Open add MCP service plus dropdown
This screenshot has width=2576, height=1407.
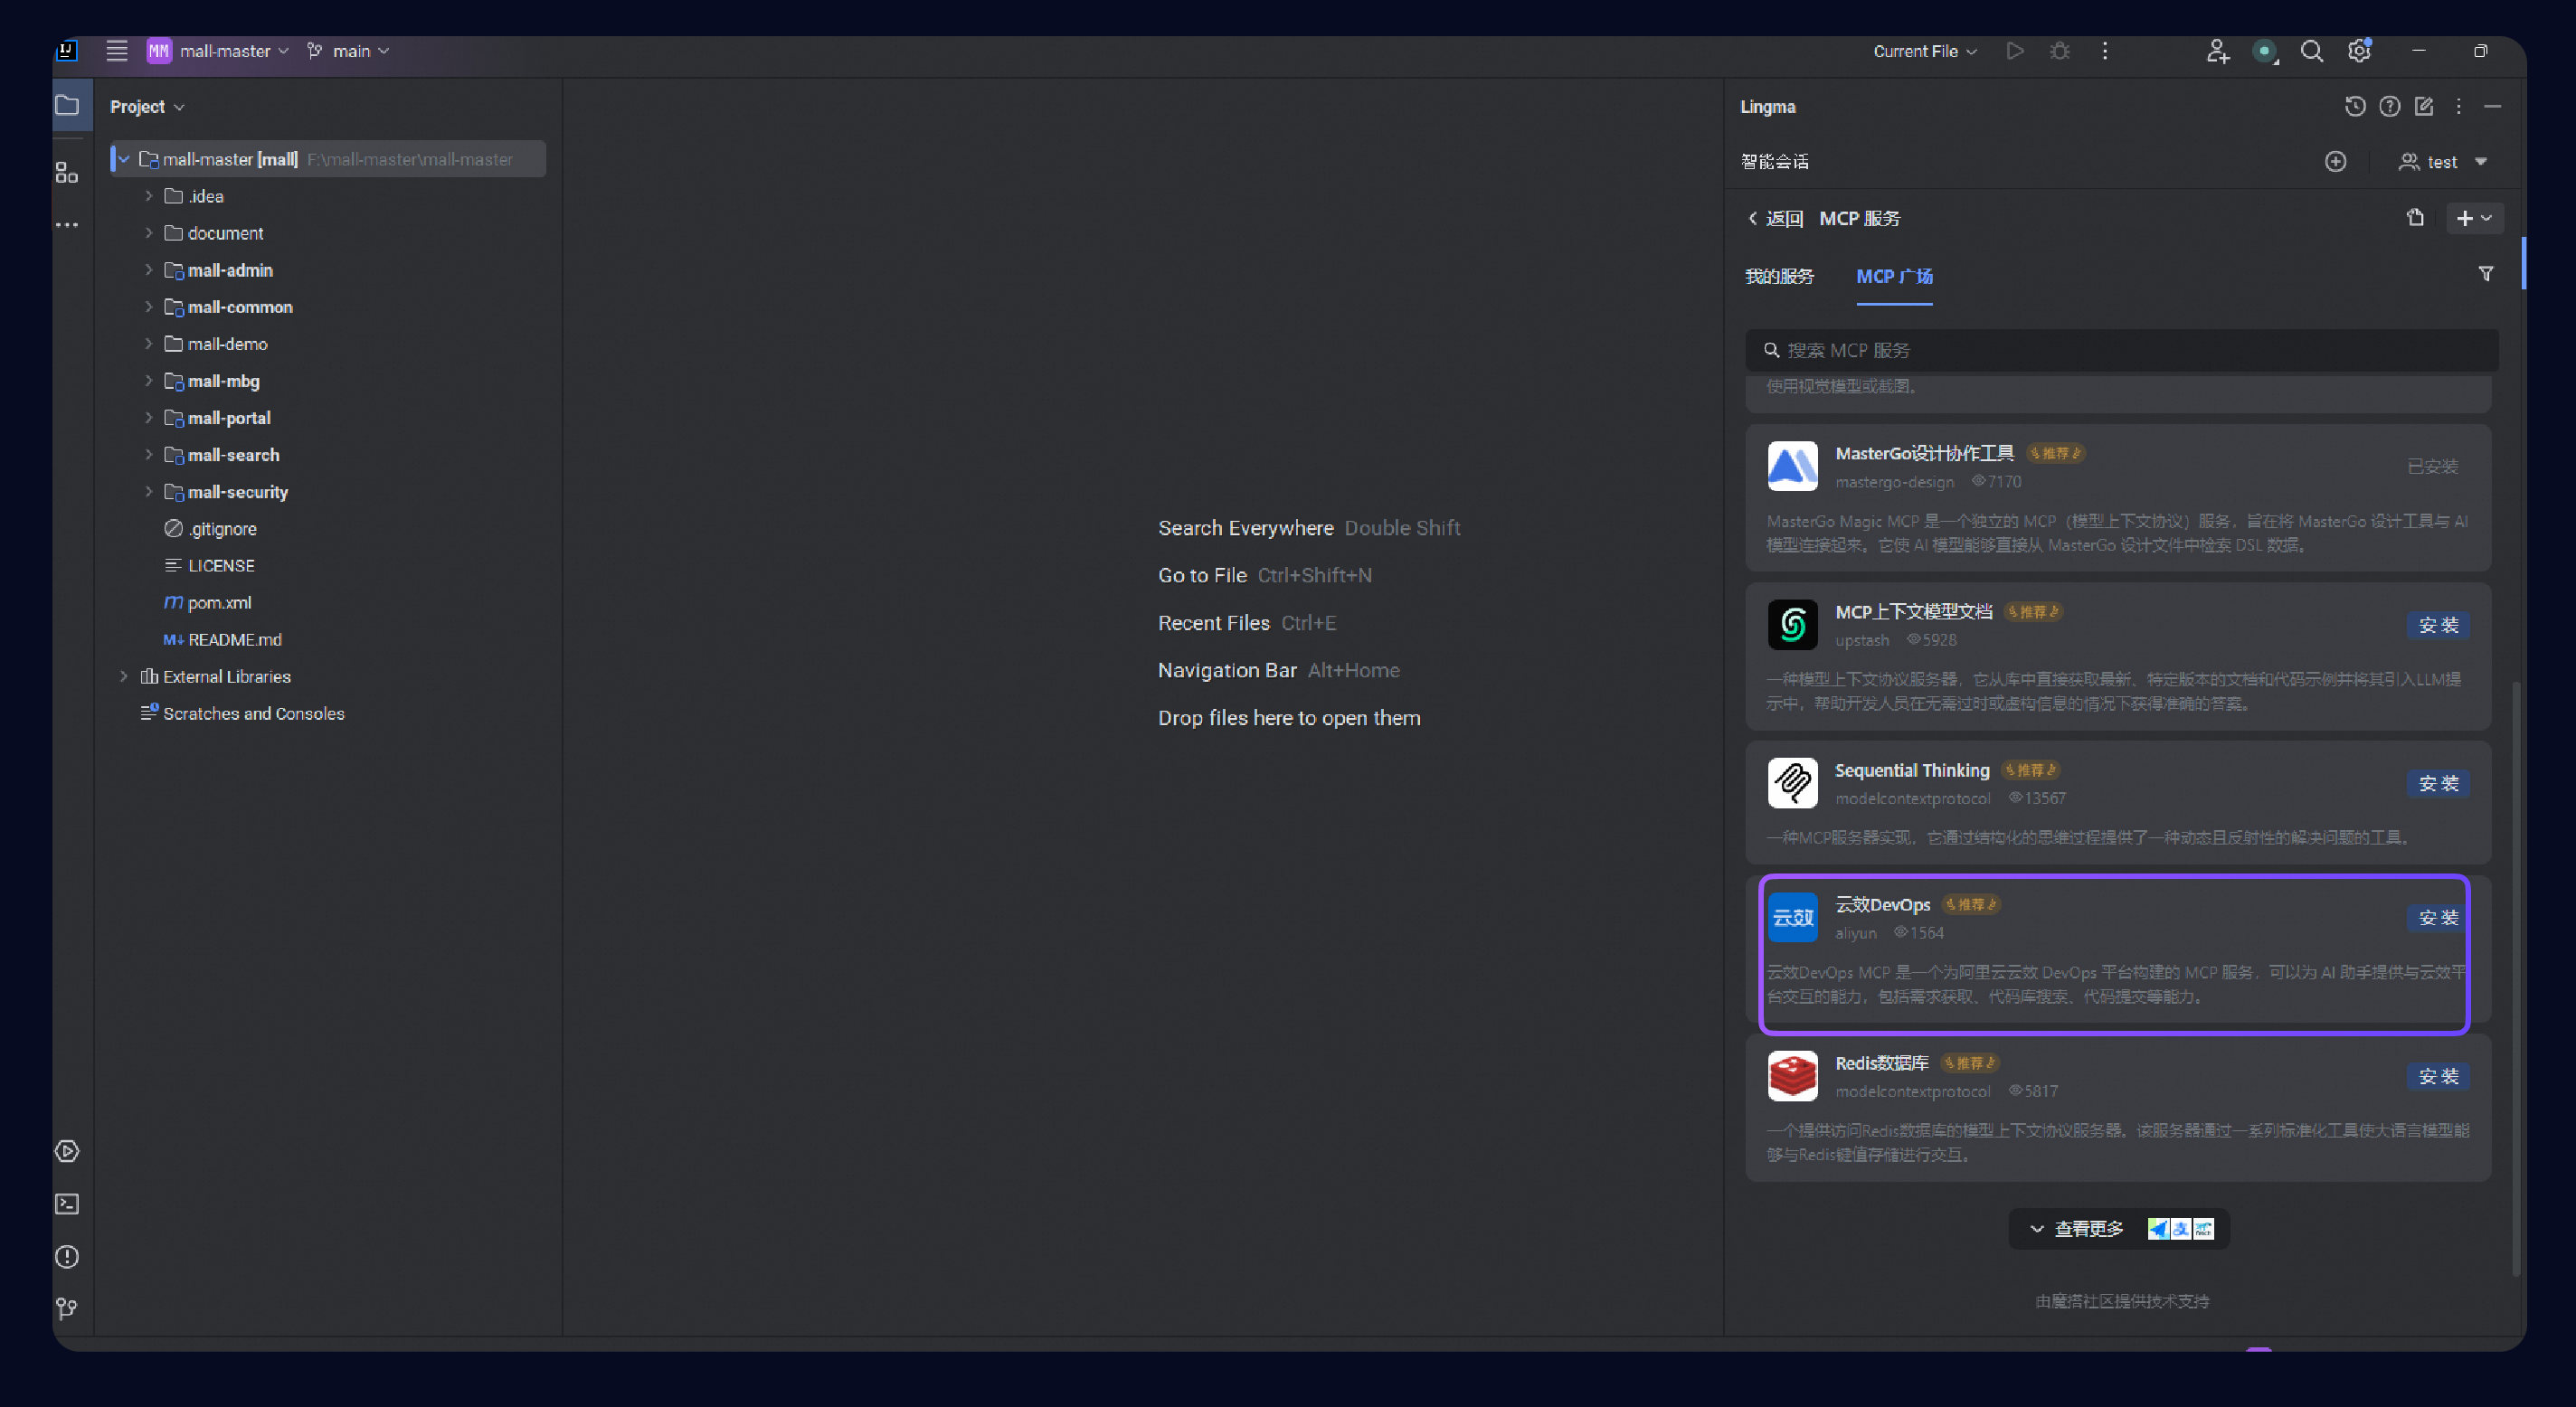pos(2474,218)
